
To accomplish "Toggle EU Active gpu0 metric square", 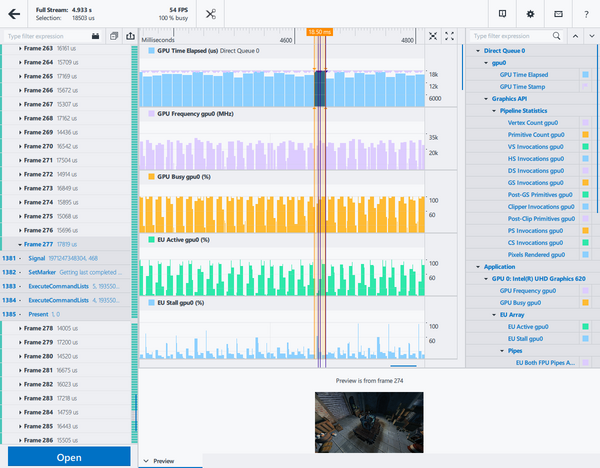I will tap(586, 327).
